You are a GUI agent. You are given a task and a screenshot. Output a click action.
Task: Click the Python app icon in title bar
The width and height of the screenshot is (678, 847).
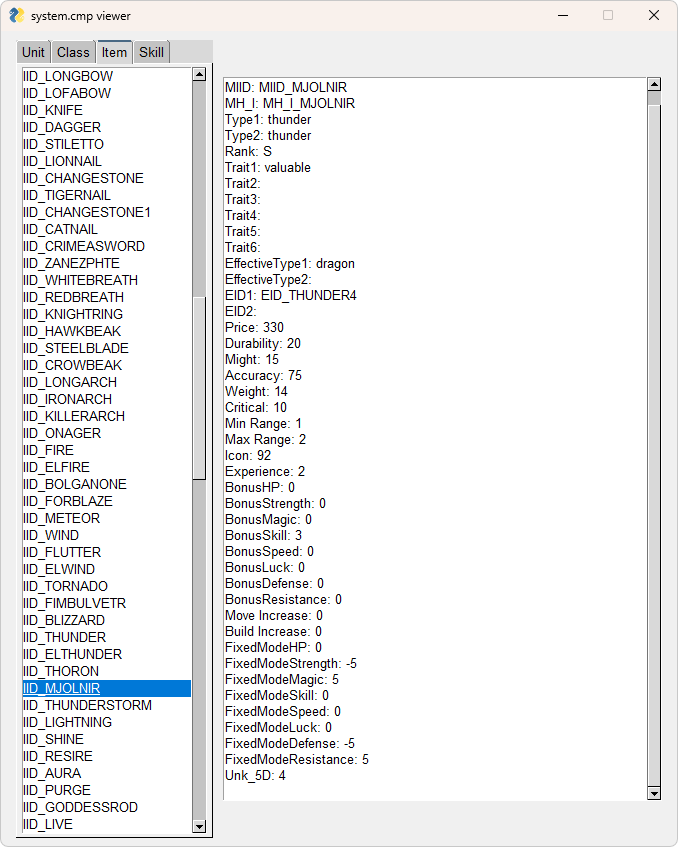click(17, 16)
